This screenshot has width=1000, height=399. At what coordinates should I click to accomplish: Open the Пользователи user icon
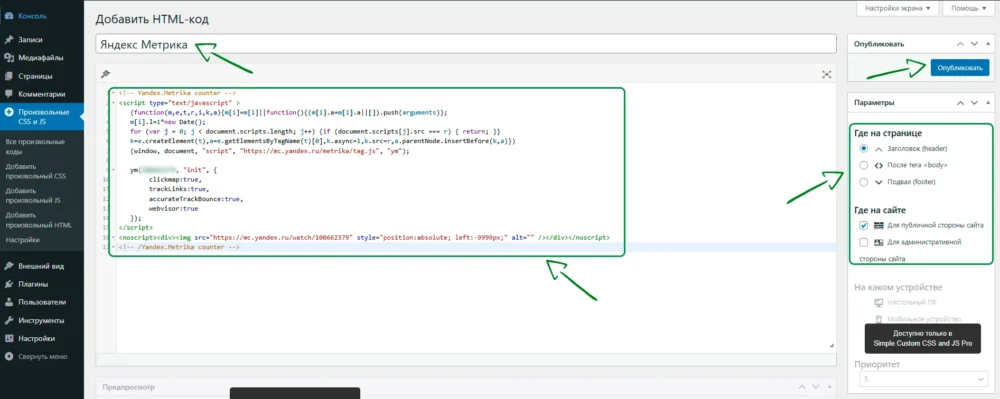tap(9, 302)
